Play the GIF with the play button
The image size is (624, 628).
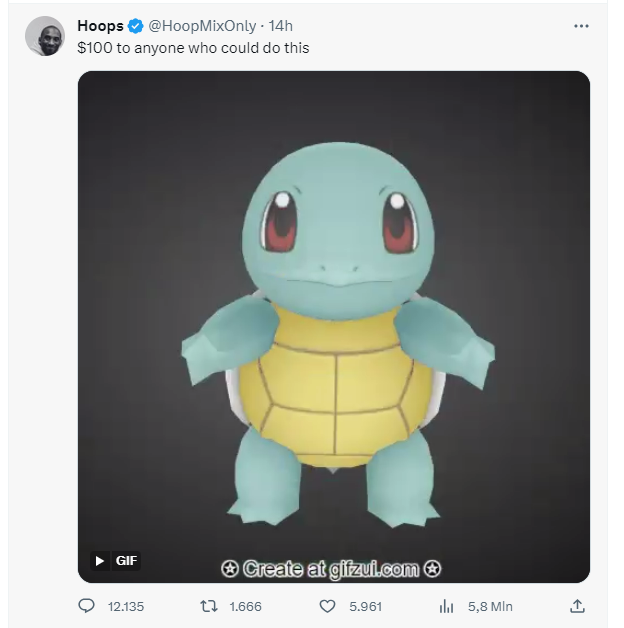coord(100,561)
